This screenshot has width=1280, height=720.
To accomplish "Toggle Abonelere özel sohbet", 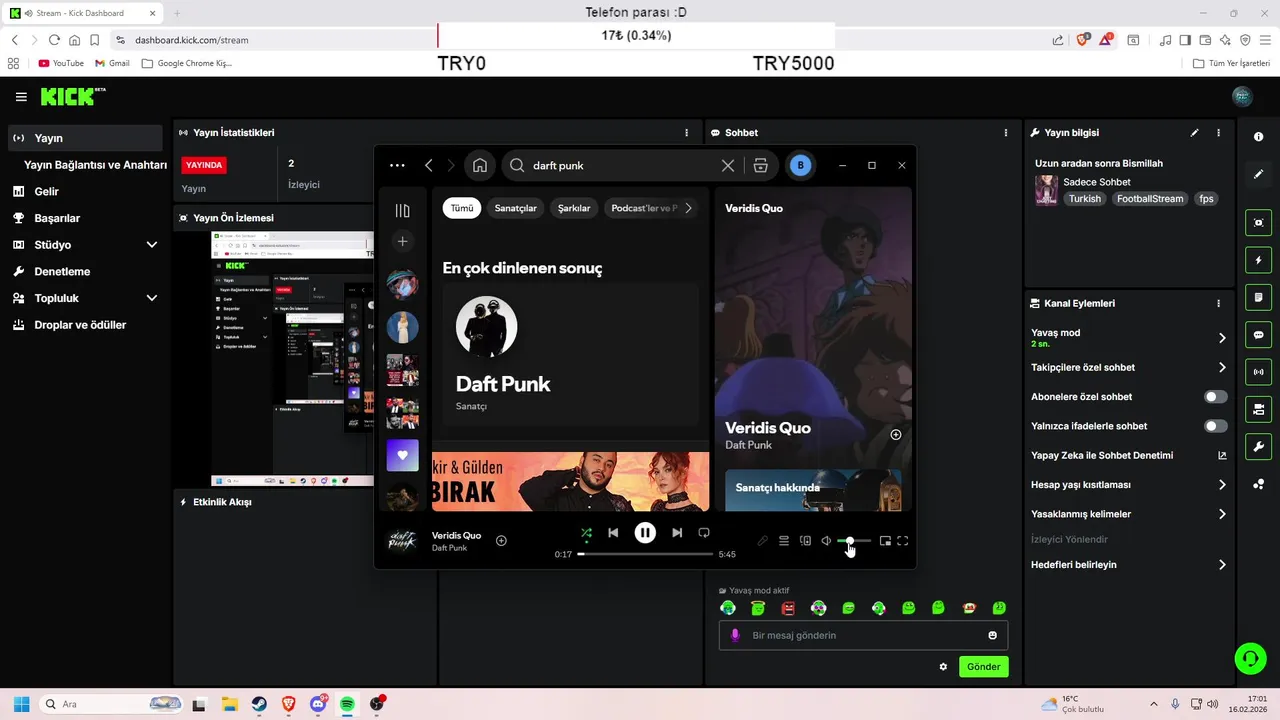I will pos(1215,397).
